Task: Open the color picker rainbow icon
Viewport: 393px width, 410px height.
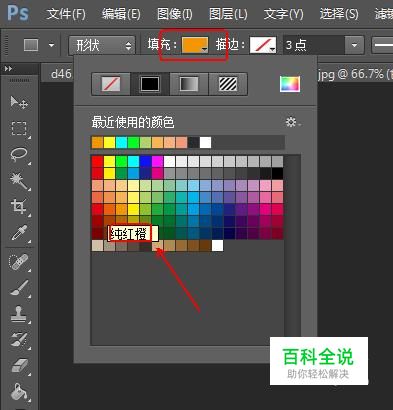Action: tap(290, 84)
